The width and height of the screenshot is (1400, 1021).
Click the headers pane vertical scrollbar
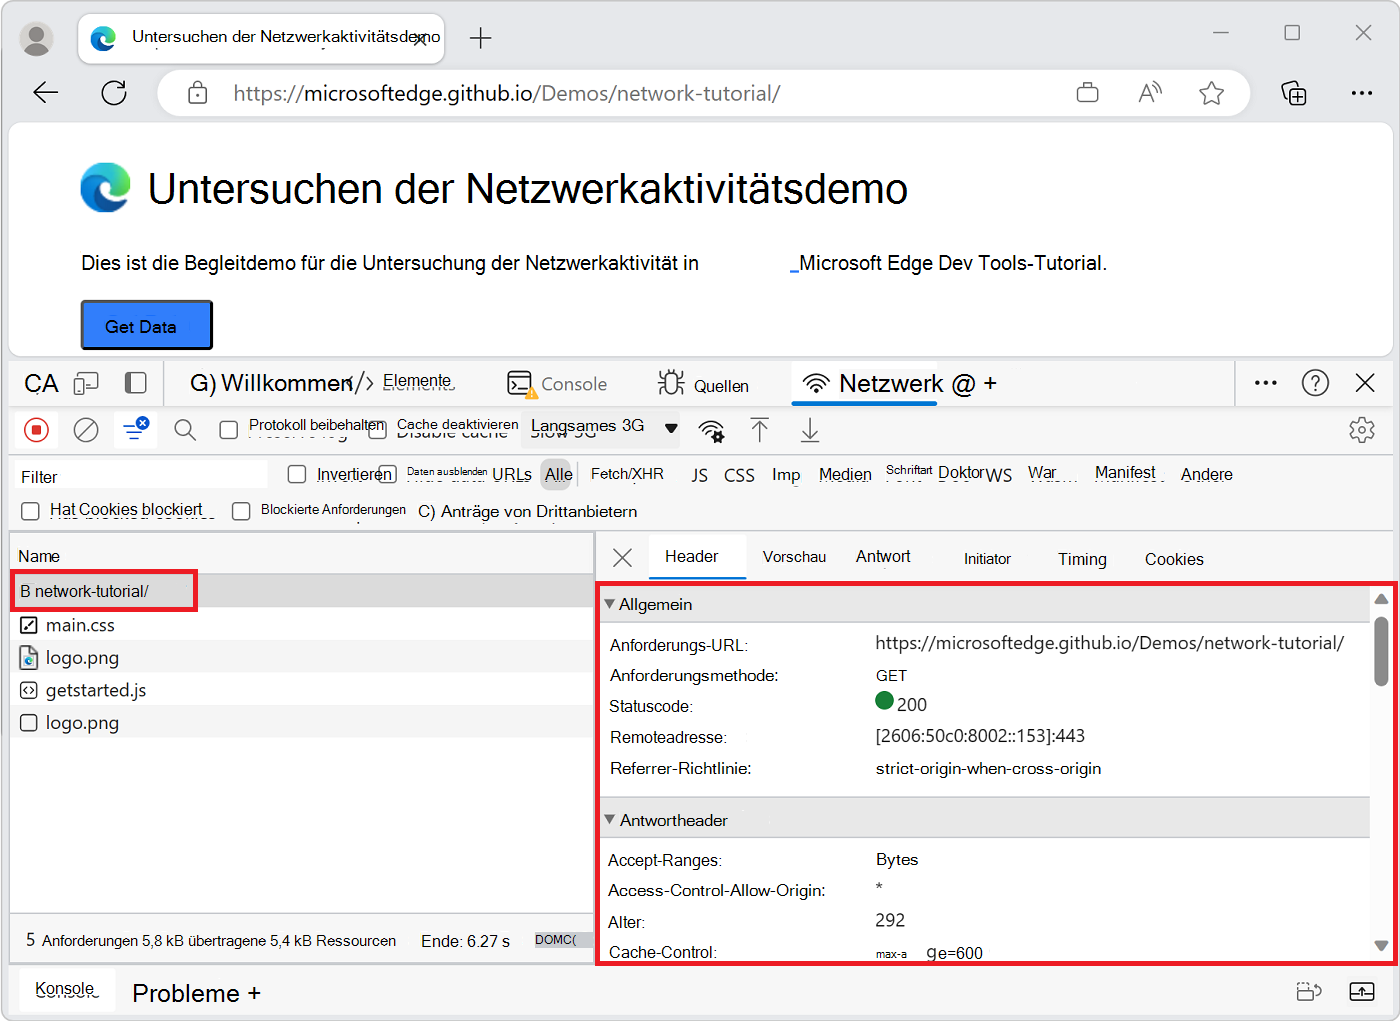click(x=1381, y=652)
